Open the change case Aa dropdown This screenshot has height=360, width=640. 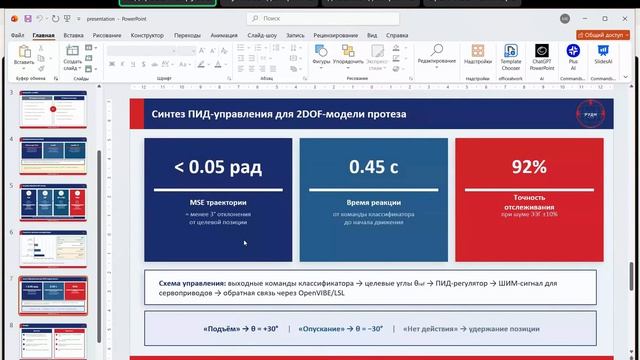pyautogui.click(x=184, y=64)
